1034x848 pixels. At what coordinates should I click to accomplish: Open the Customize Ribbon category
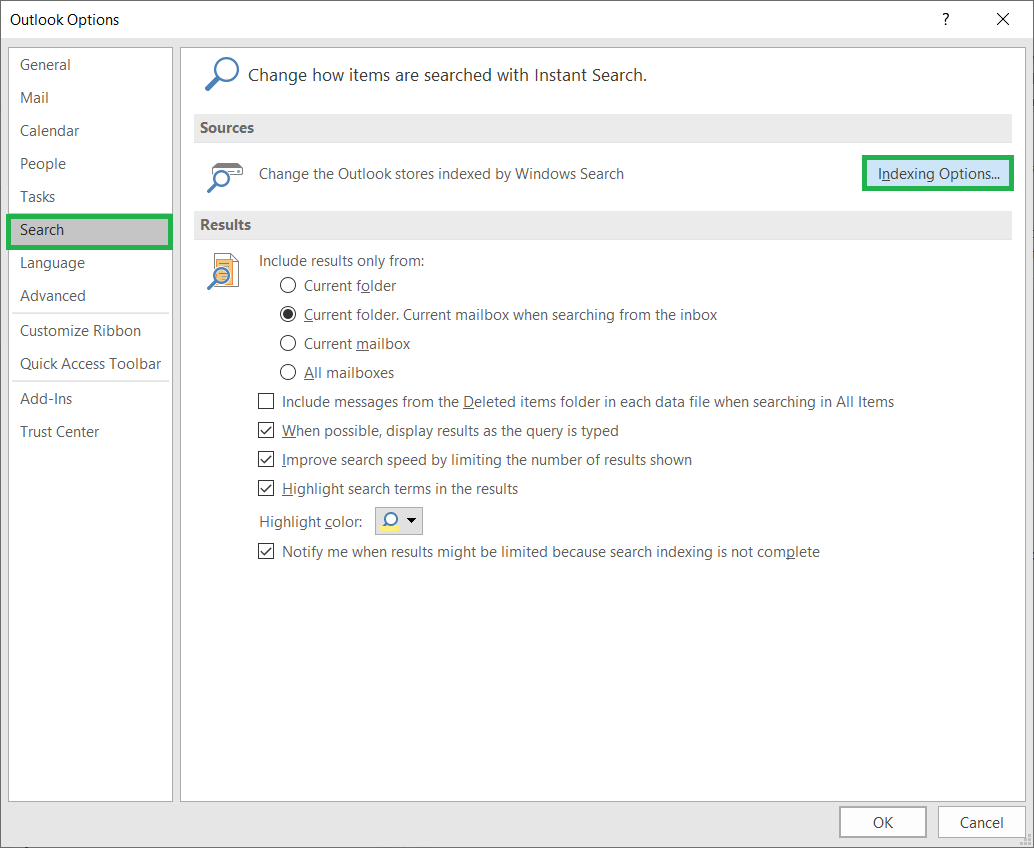click(89, 331)
